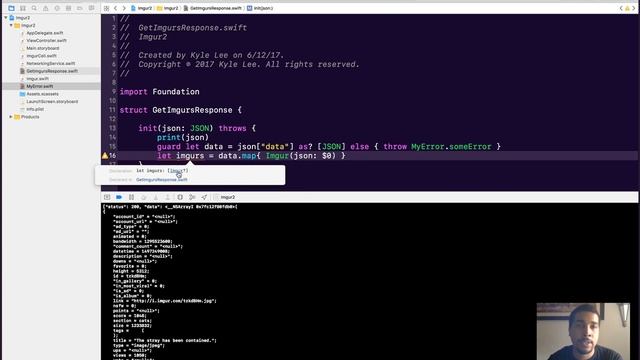Click Imgur2 project in jump bar
This screenshot has height=360, width=640.
(141, 8)
